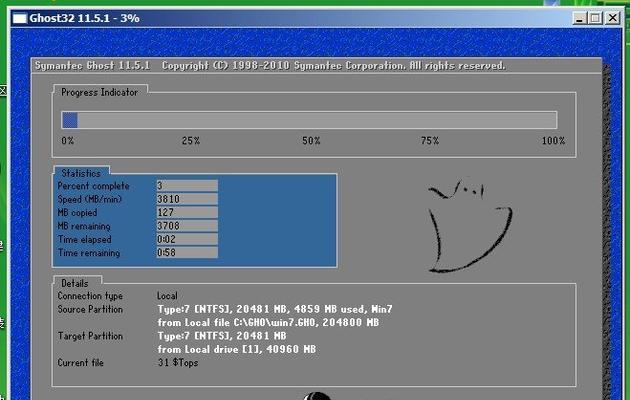Click the Statistics group label

[81, 173]
